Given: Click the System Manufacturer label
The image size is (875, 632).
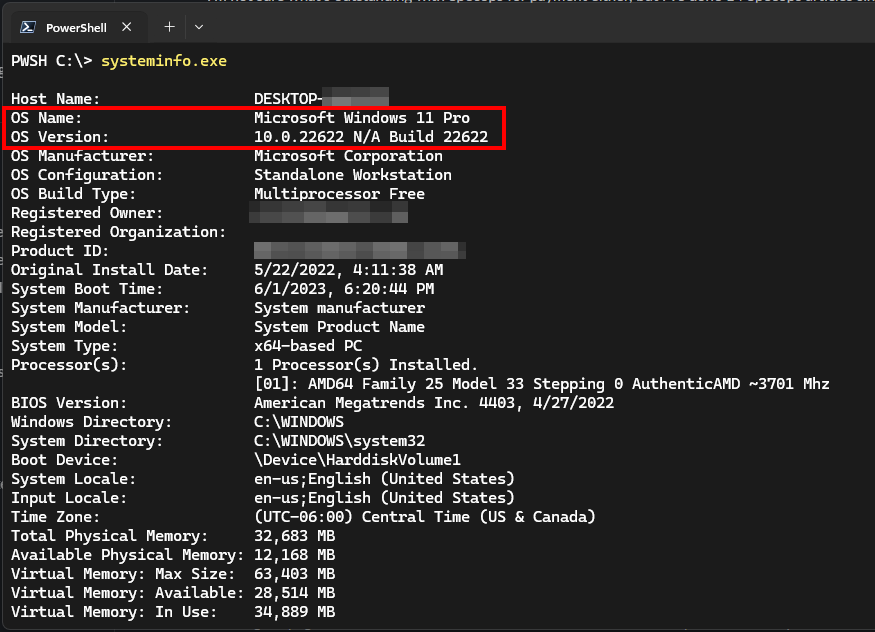Looking at the screenshot, I should coord(100,307).
